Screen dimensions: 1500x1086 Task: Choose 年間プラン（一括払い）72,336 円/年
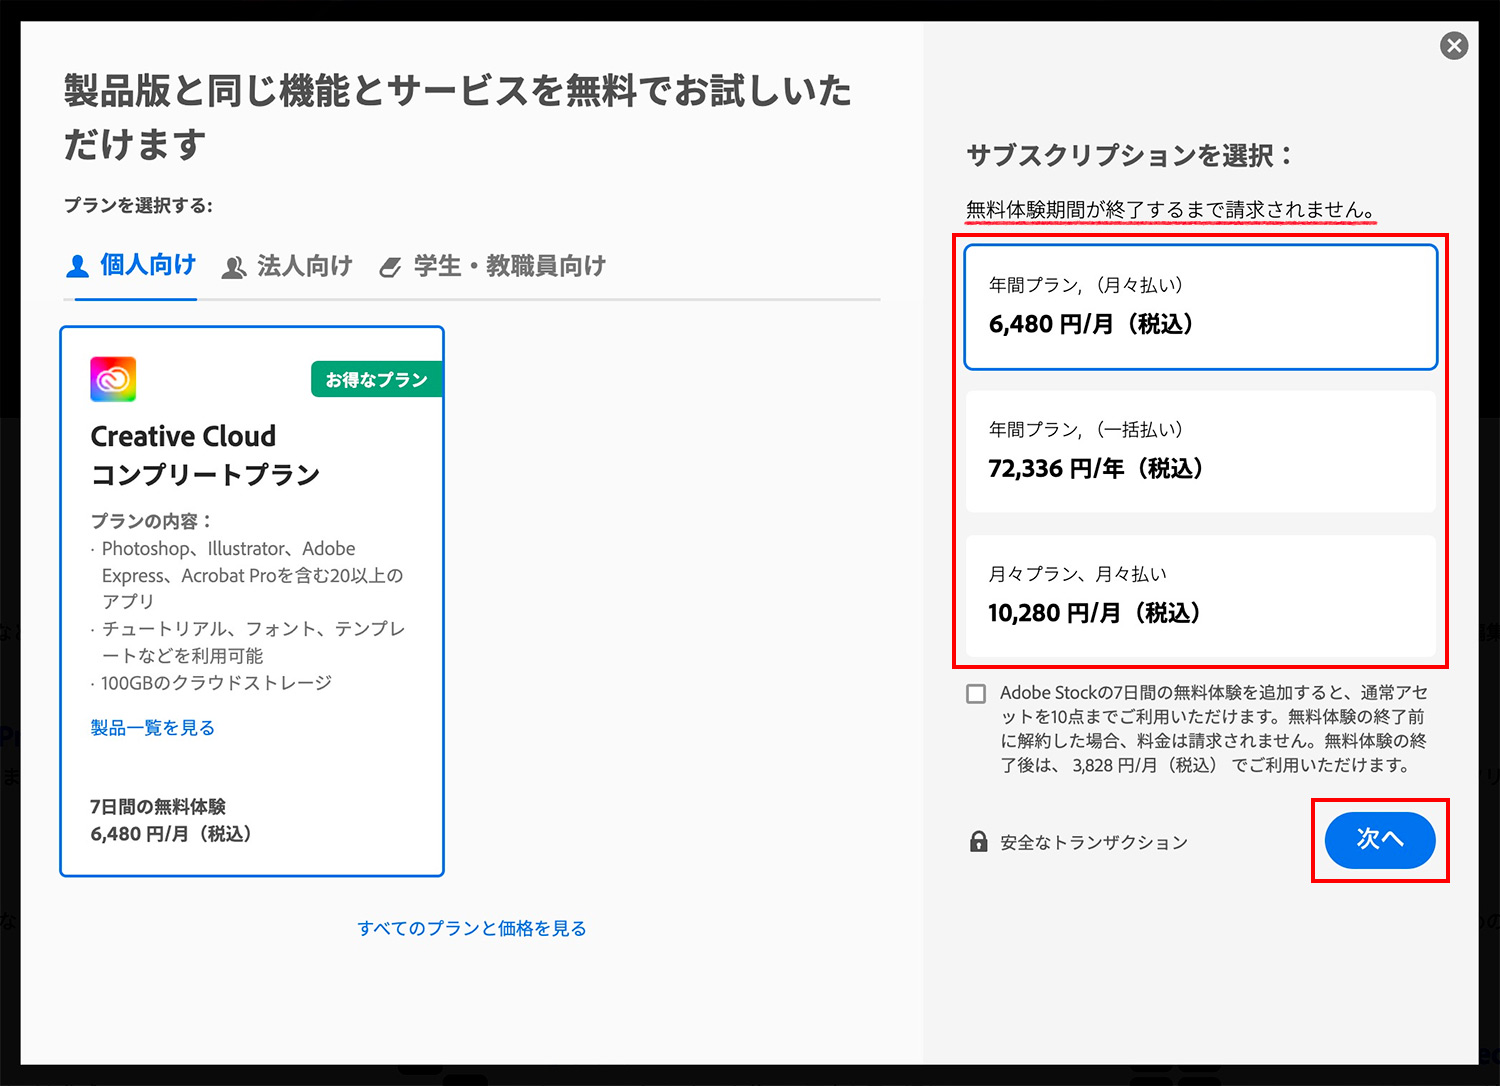pyautogui.click(x=1201, y=451)
